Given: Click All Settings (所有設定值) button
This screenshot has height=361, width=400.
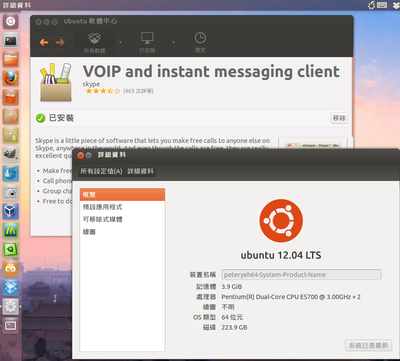Looking at the screenshot, I should [x=101, y=171].
